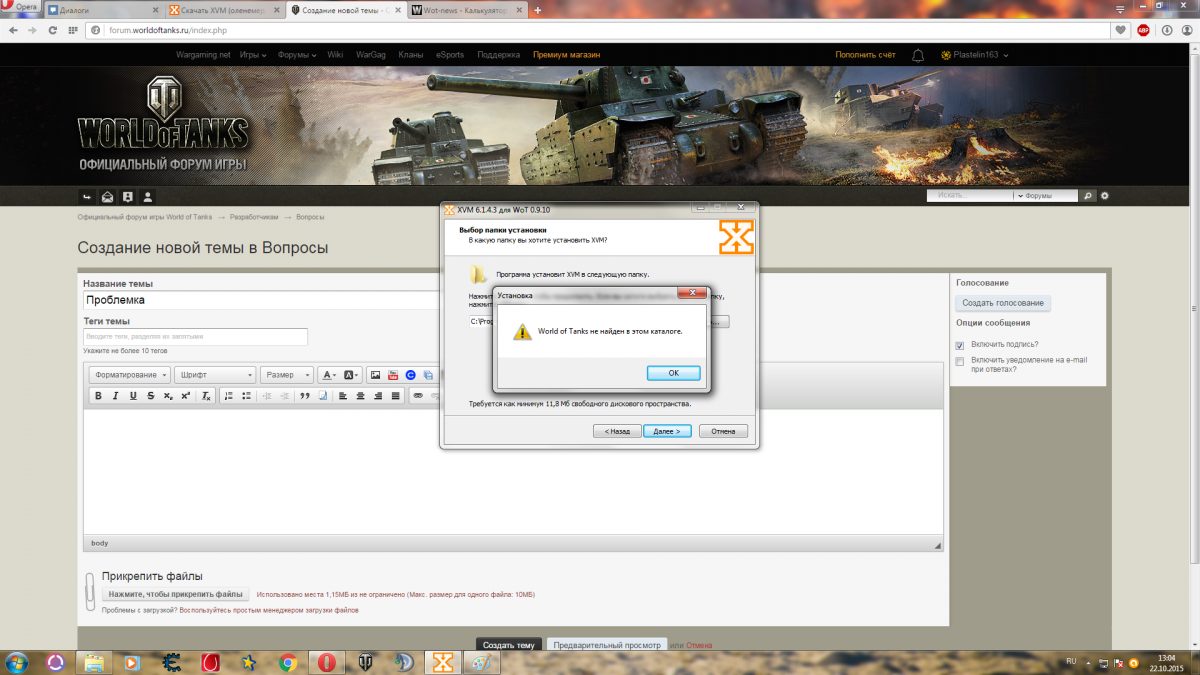This screenshot has width=1200, height=675.
Task: Align text left in the editor
Action: pos(341,396)
